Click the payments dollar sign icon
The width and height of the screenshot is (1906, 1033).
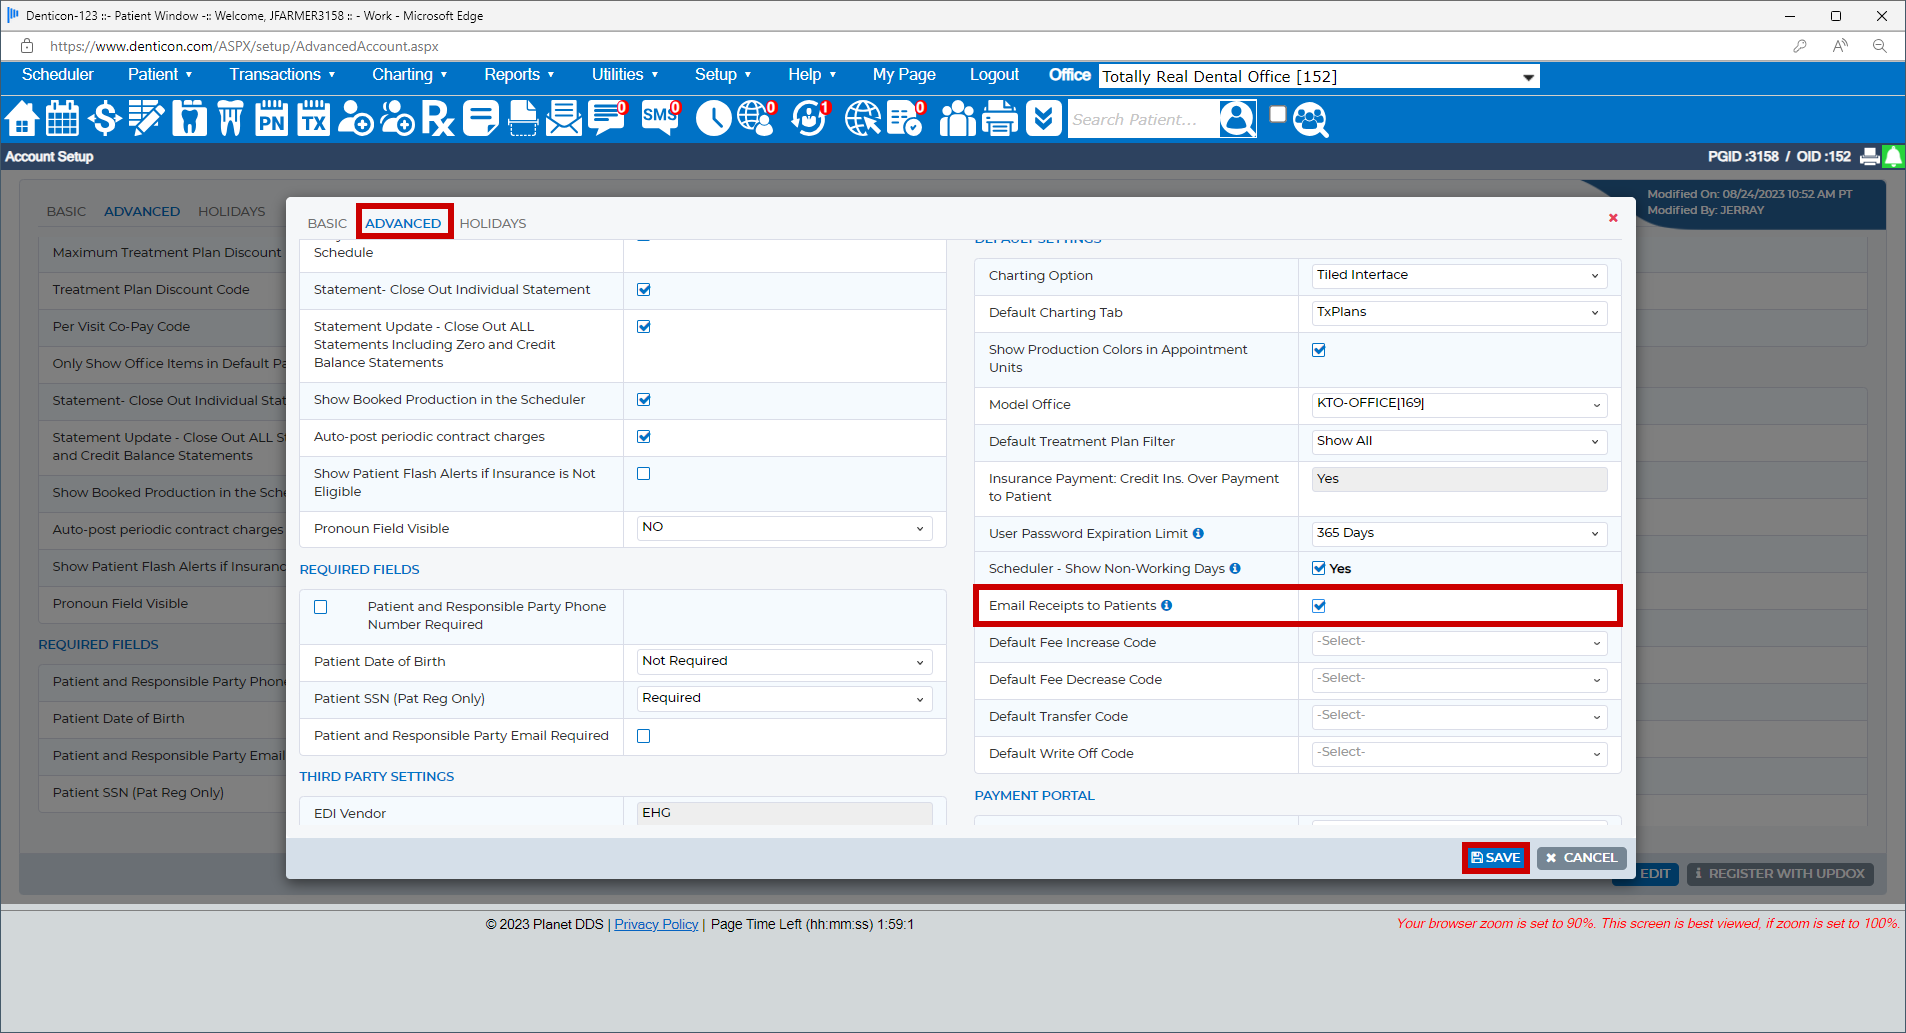click(104, 119)
